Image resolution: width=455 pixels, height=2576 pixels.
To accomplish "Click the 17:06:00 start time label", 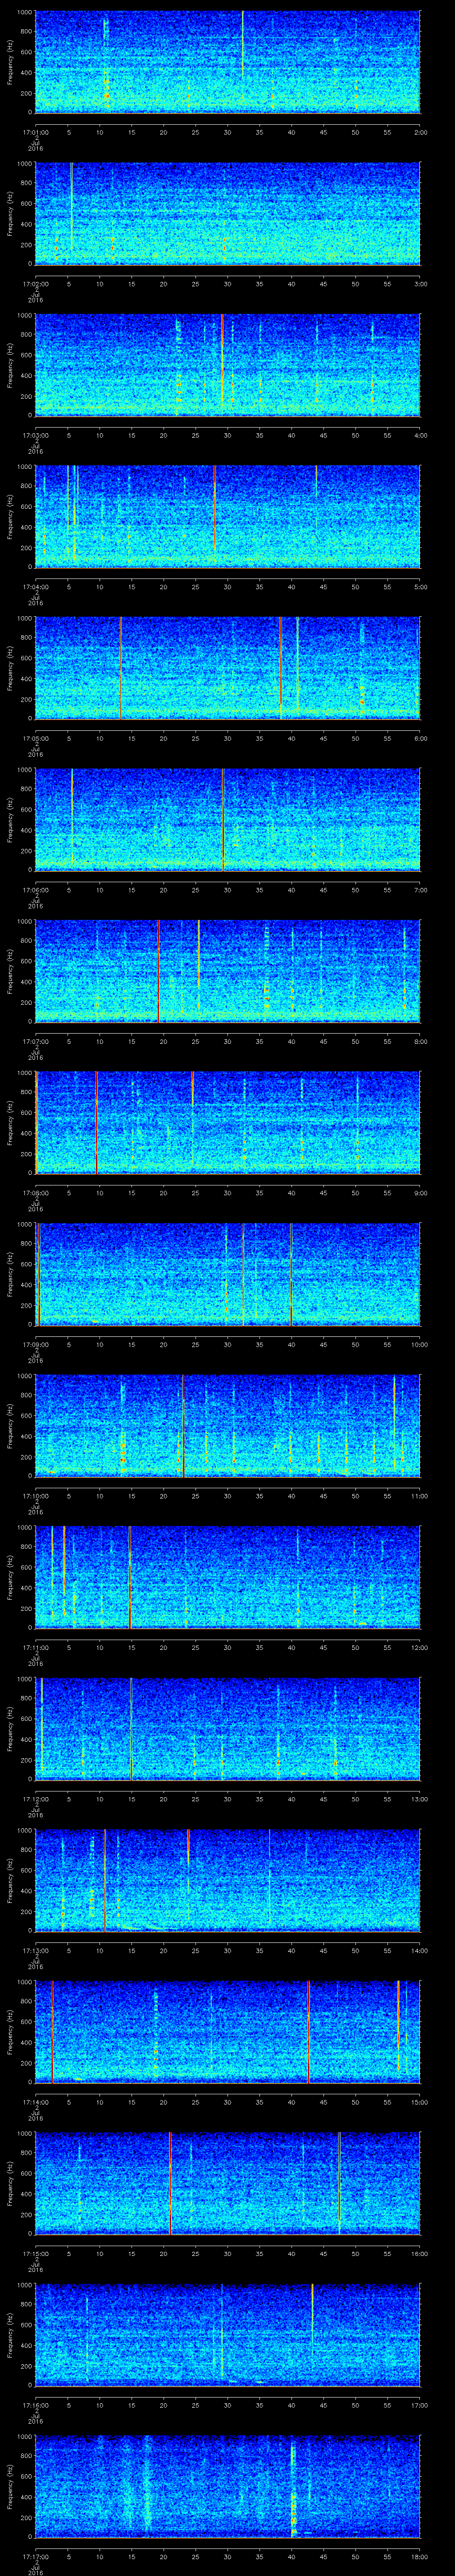I will point(35,890).
